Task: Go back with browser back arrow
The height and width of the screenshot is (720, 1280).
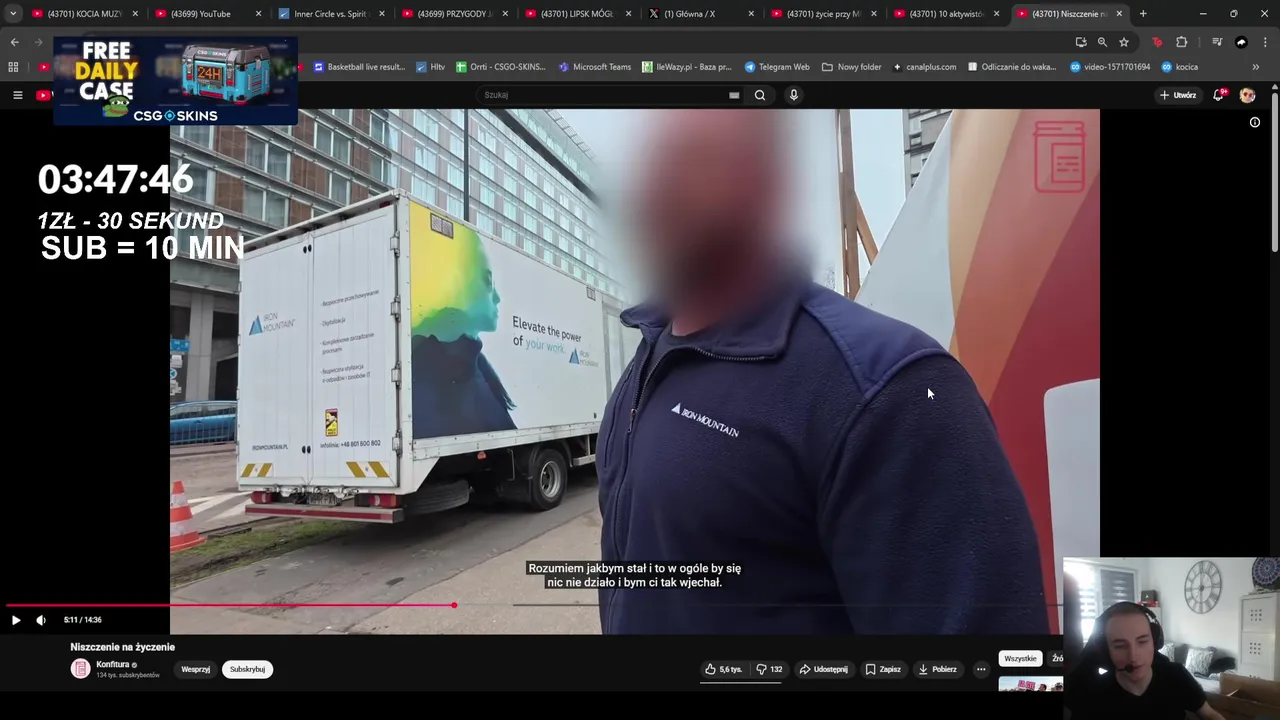Action: (14, 42)
